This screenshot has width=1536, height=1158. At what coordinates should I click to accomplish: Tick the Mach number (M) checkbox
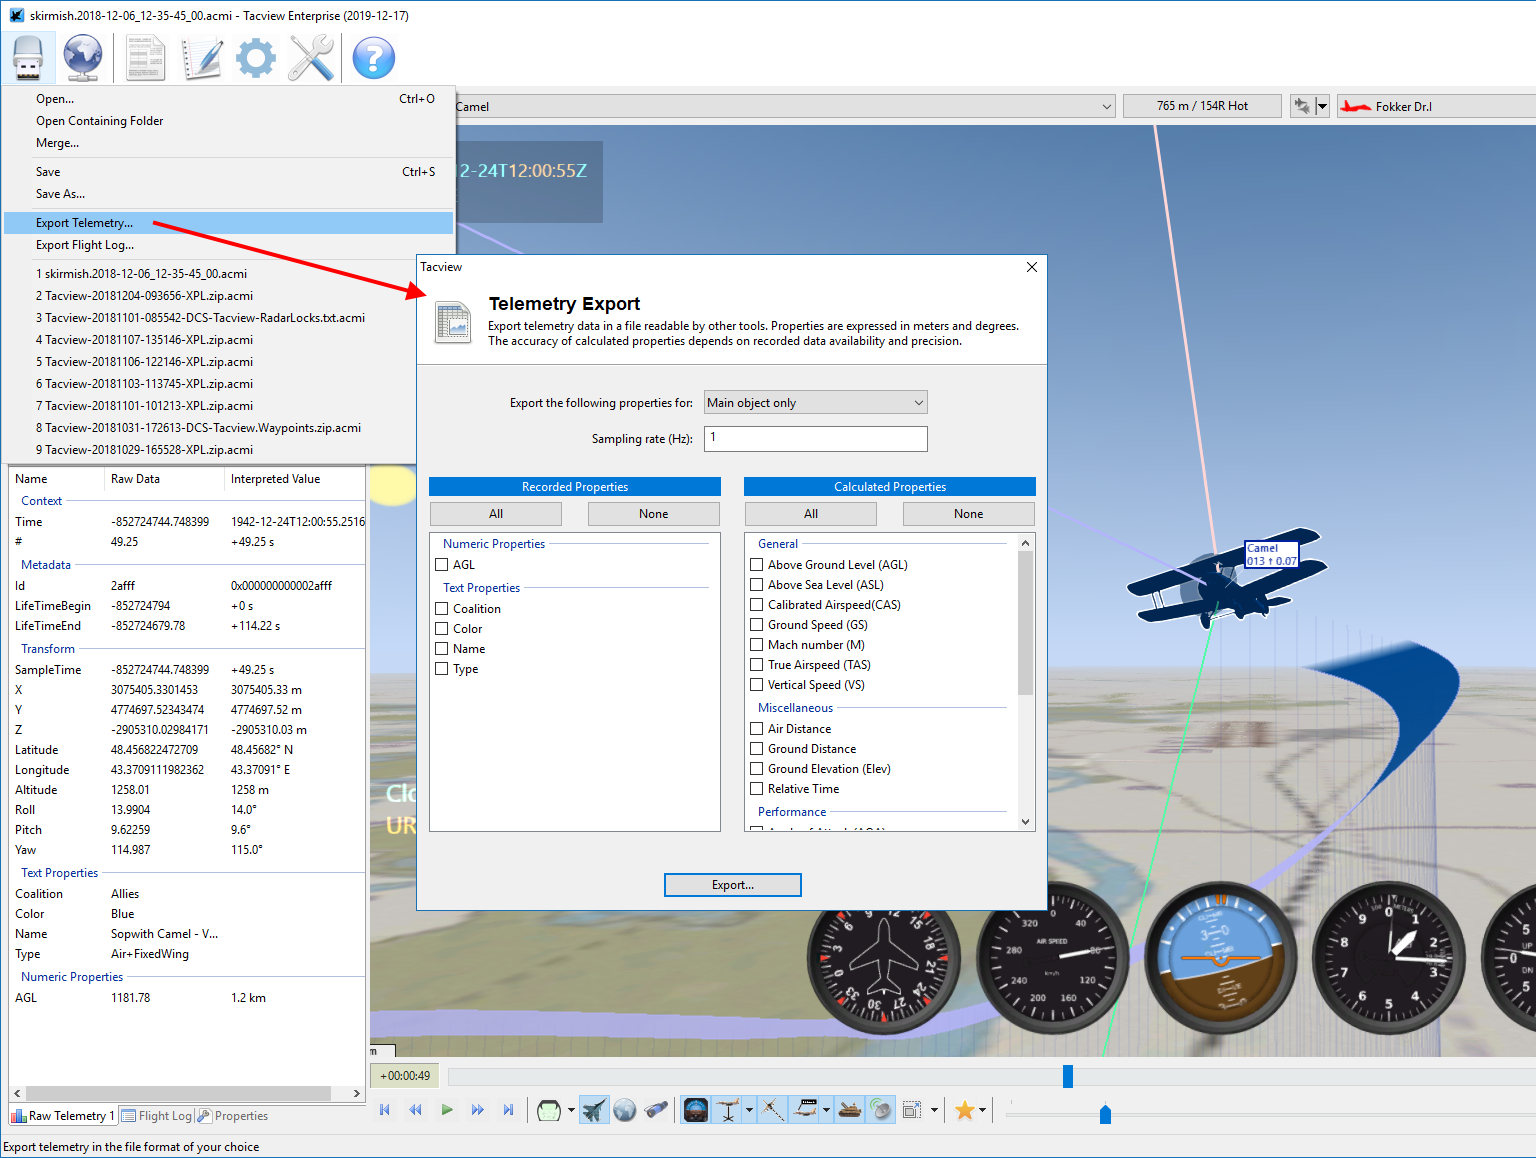(x=757, y=645)
